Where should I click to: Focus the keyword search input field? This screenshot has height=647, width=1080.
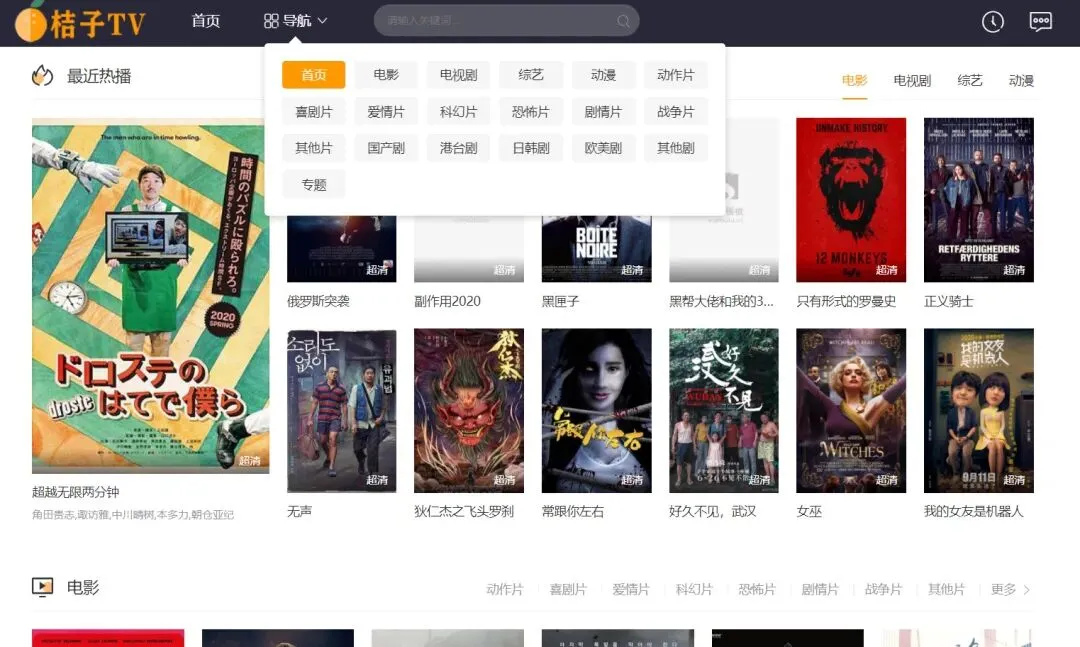(x=506, y=21)
